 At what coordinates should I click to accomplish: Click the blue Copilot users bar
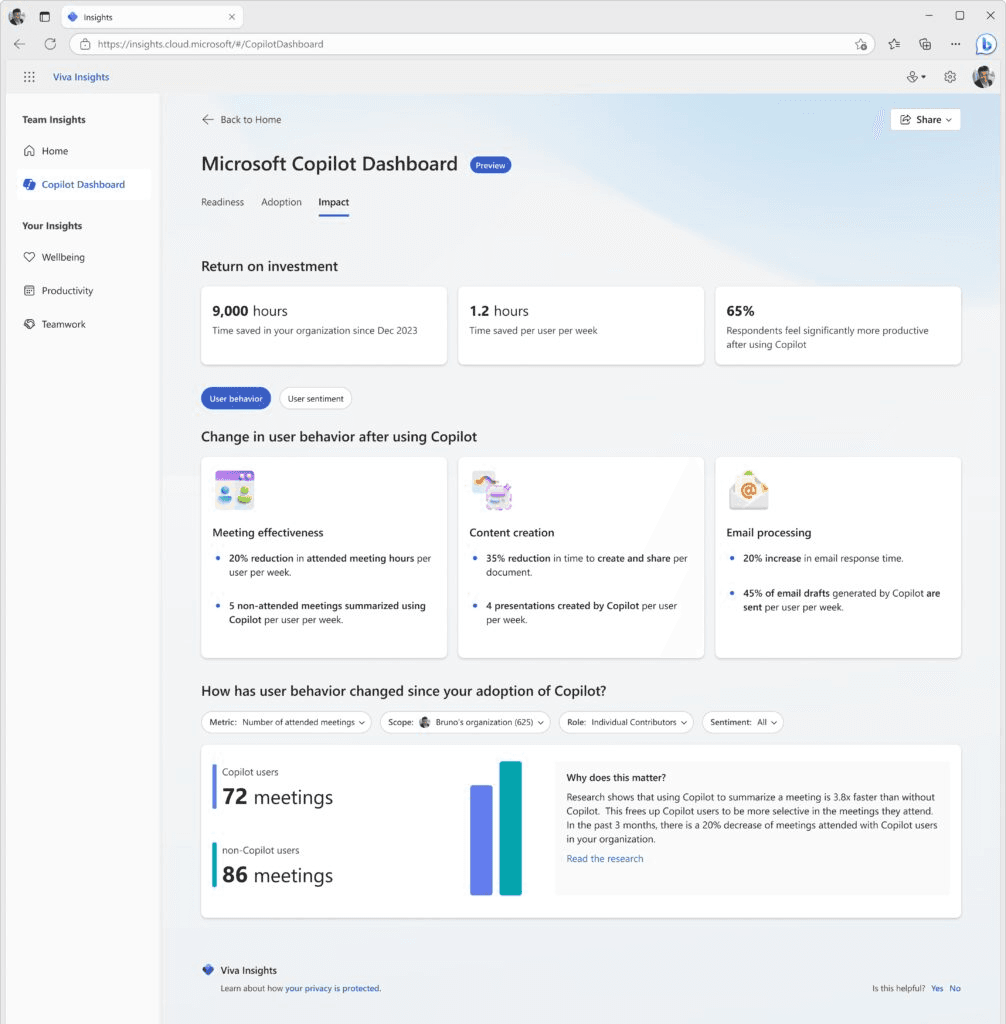(x=481, y=840)
